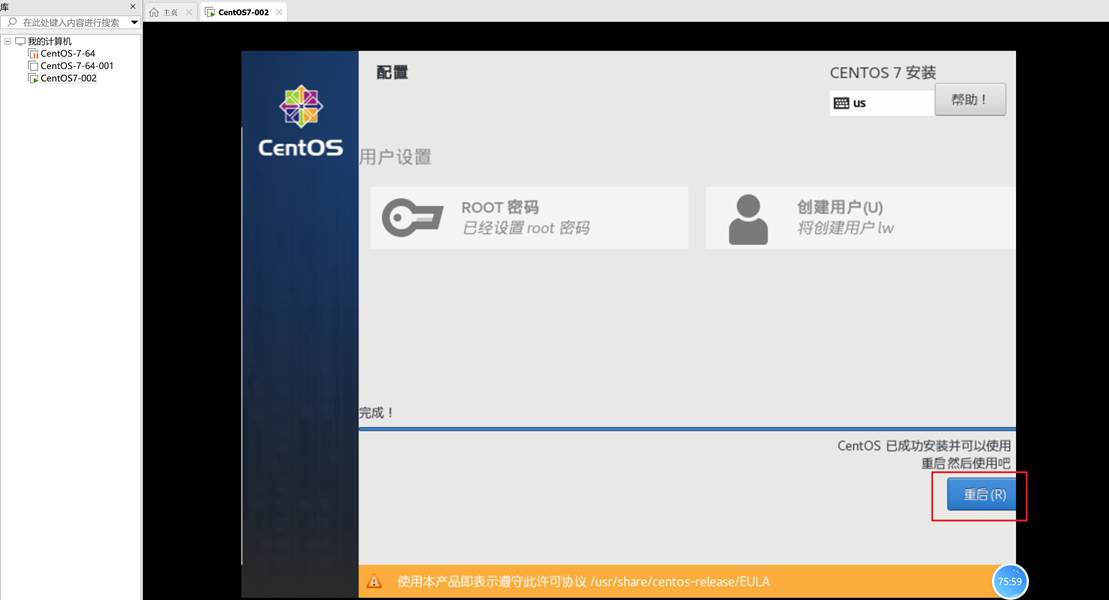Click the 已经设置 root 密码 subtitle
The width and height of the screenshot is (1109, 600).
[x=526, y=228]
